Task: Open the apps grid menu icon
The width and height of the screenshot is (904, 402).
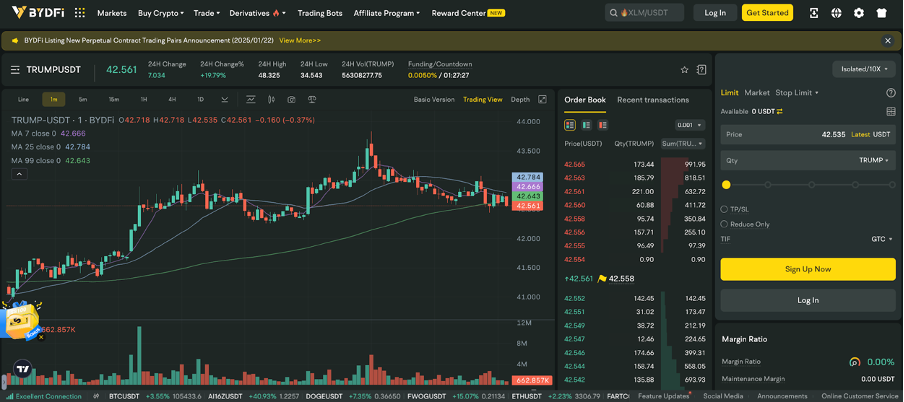Action: (80, 13)
